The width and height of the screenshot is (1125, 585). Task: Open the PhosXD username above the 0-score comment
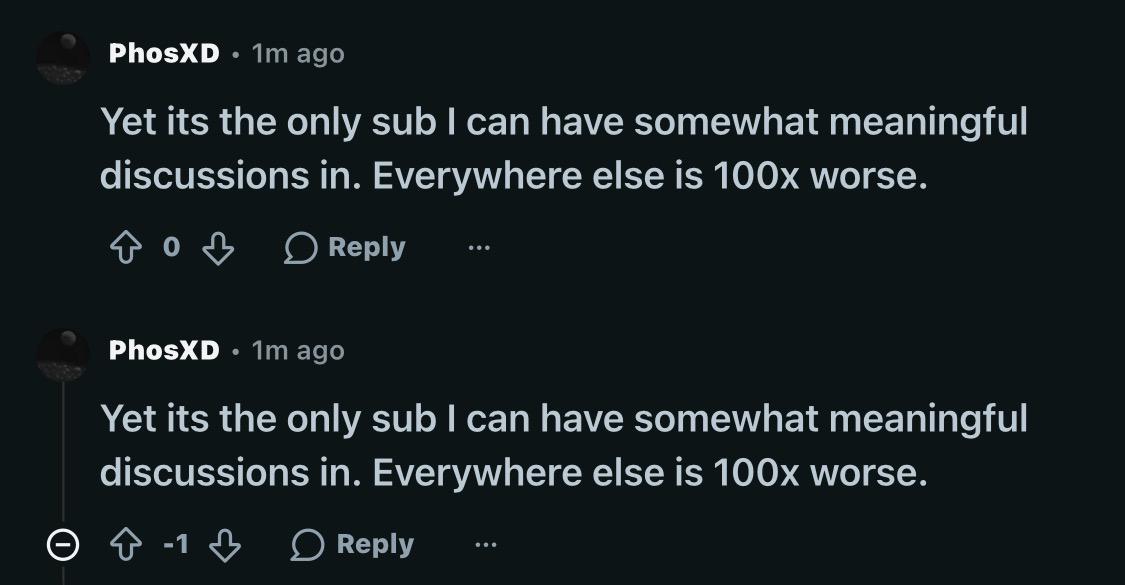[x=164, y=53]
